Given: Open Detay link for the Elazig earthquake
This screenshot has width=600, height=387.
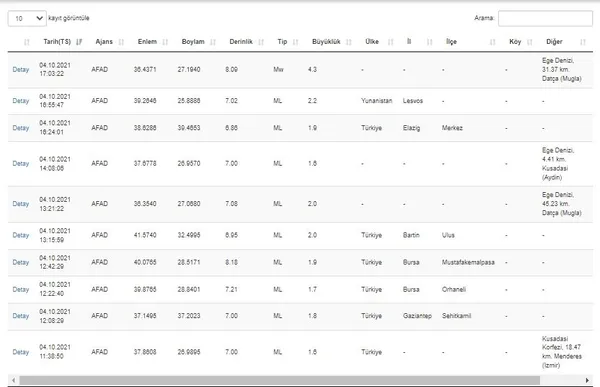Looking at the screenshot, I should point(21,128).
